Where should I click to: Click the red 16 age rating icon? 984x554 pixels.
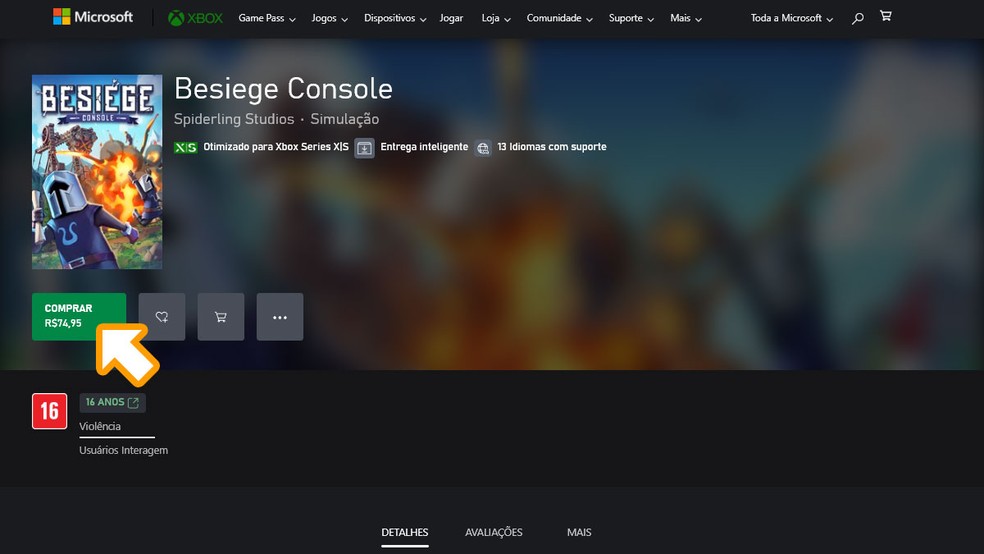pyautogui.click(x=50, y=411)
